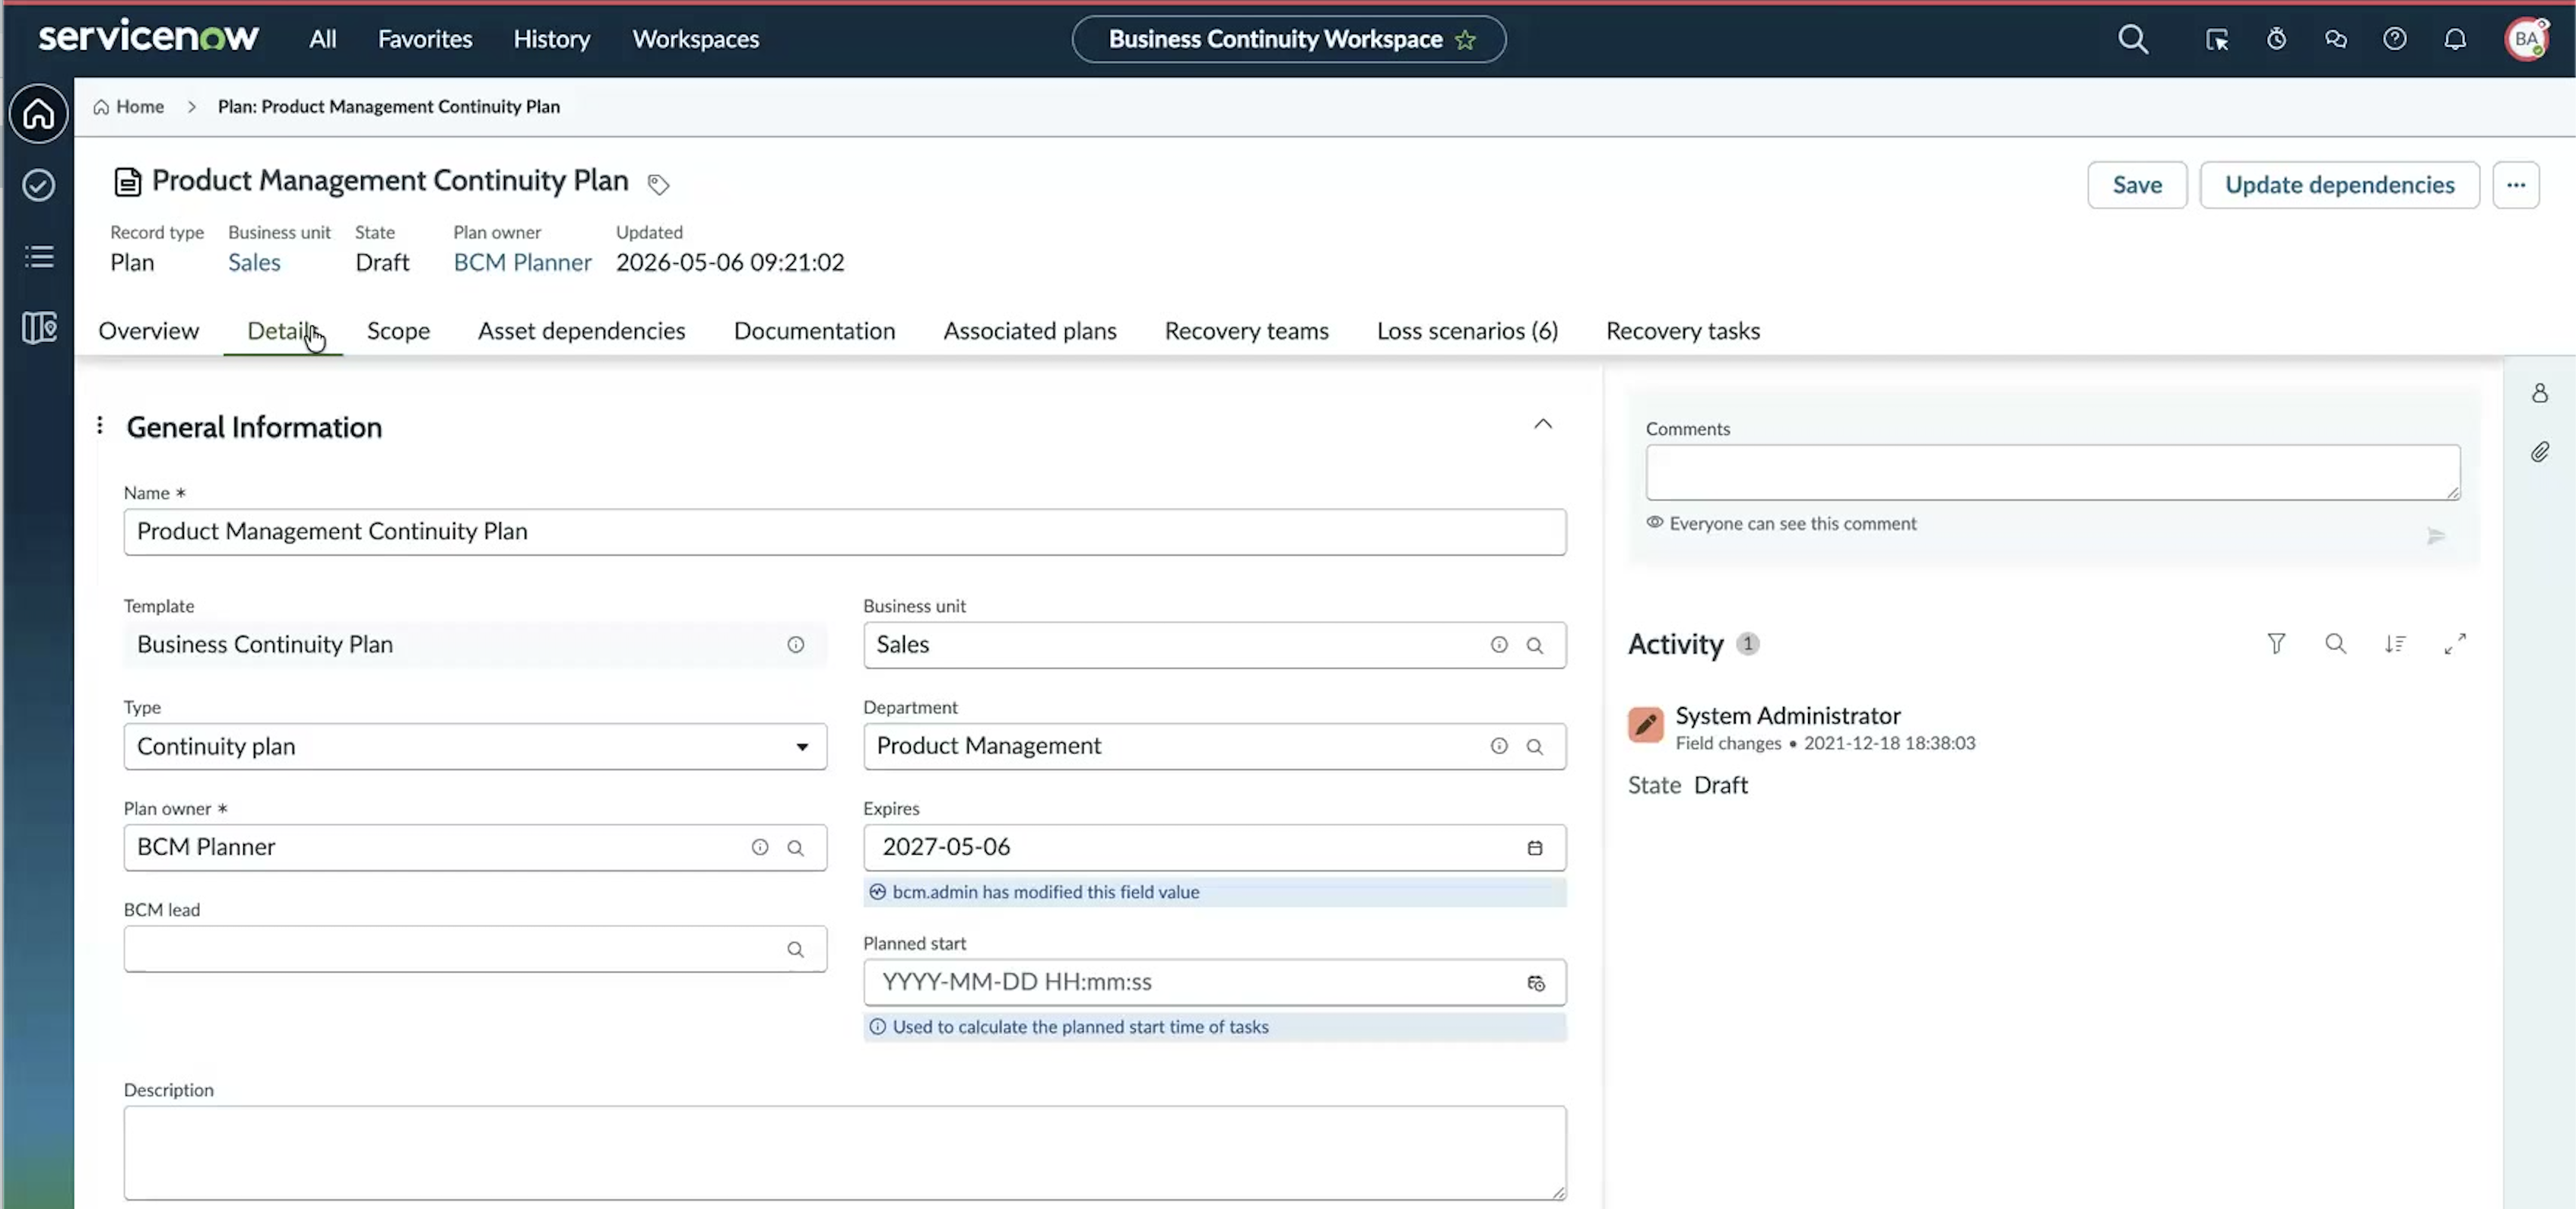This screenshot has height=1209, width=2576.
Task: Open the more actions ellipsis menu
Action: (2515, 185)
